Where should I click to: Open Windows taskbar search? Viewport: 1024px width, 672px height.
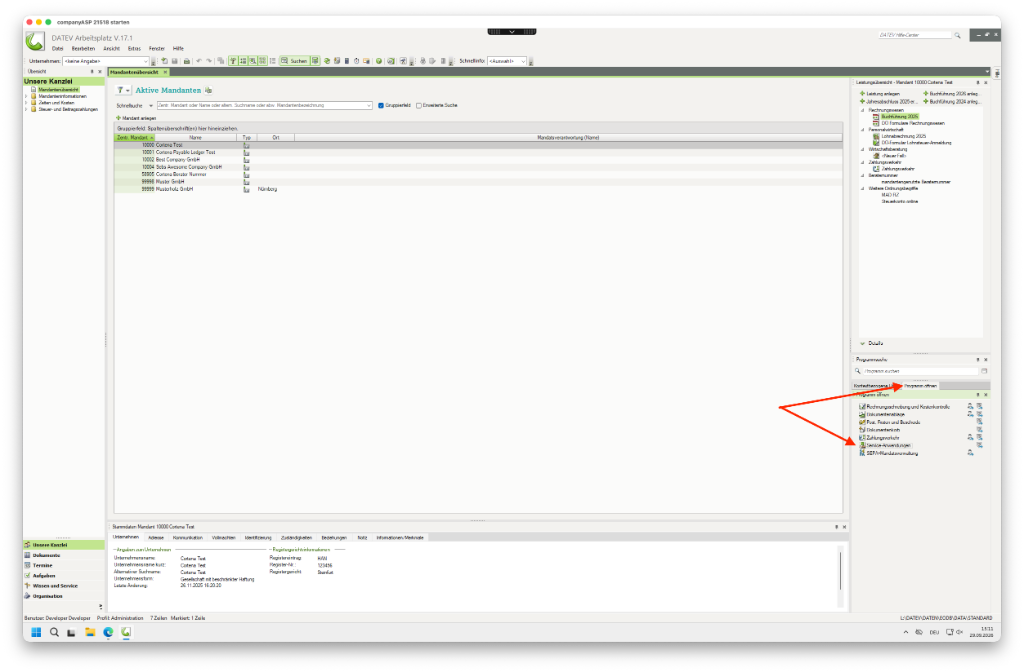[54, 632]
